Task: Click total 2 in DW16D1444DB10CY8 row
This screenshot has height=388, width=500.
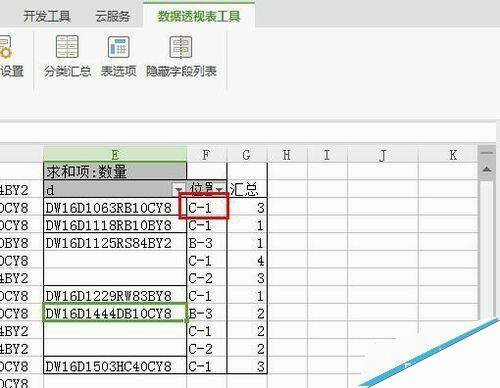Action: pos(247,313)
